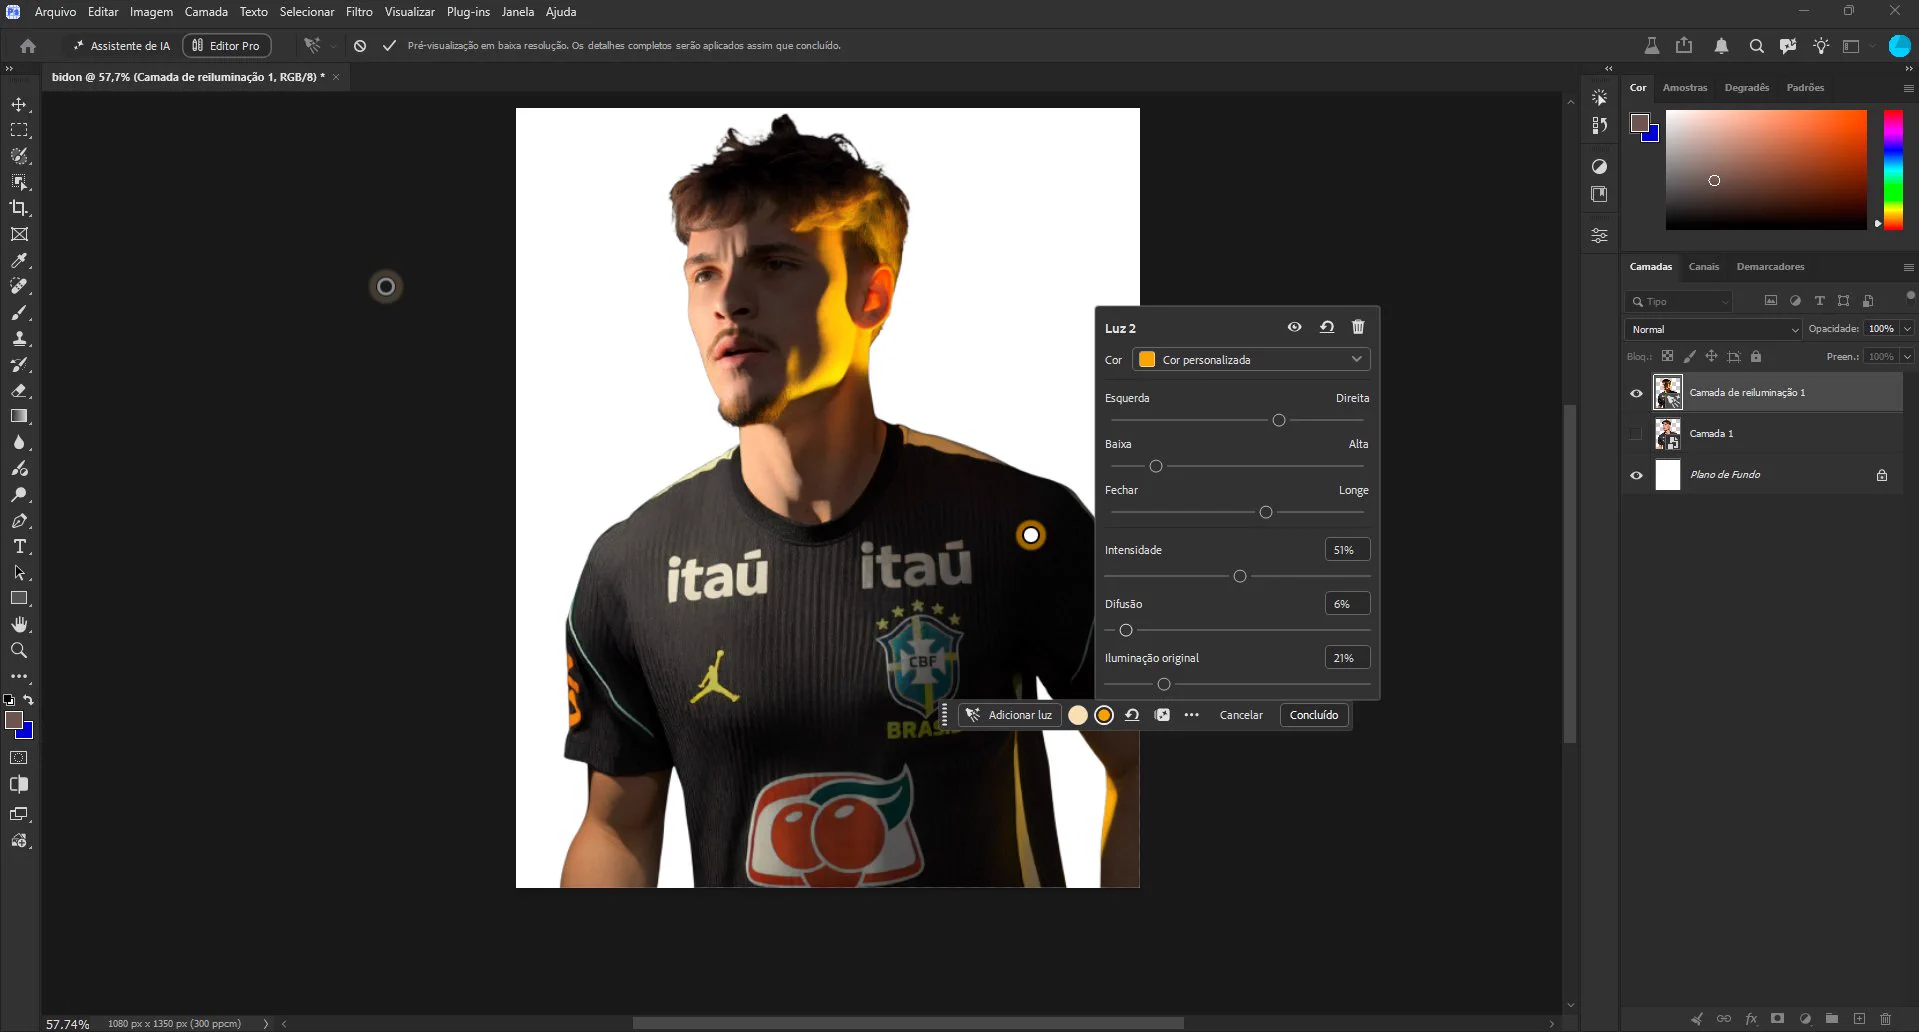
Task: Show the Camada 1 layer
Action: coord(1636,434)
